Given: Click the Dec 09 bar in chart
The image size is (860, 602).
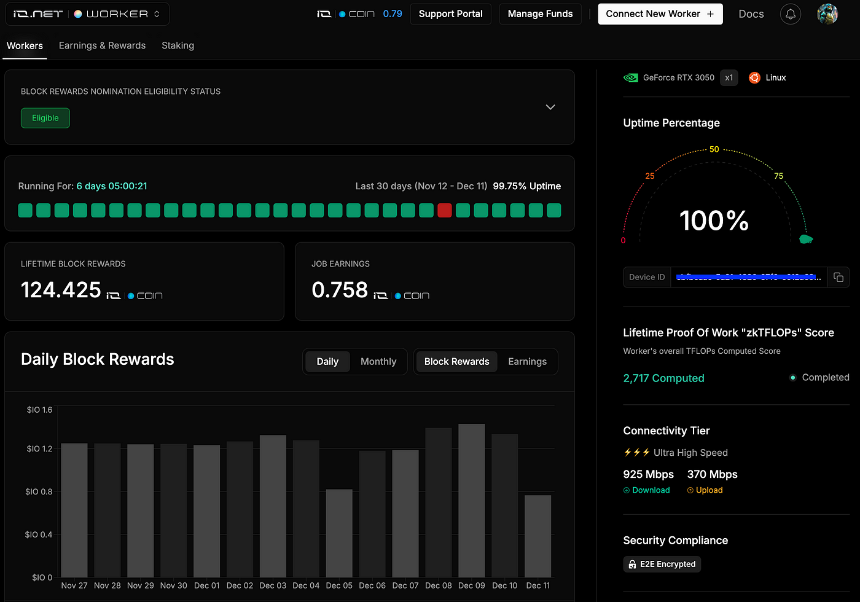Looking at the screenshot, I should (x=472, y=501).
